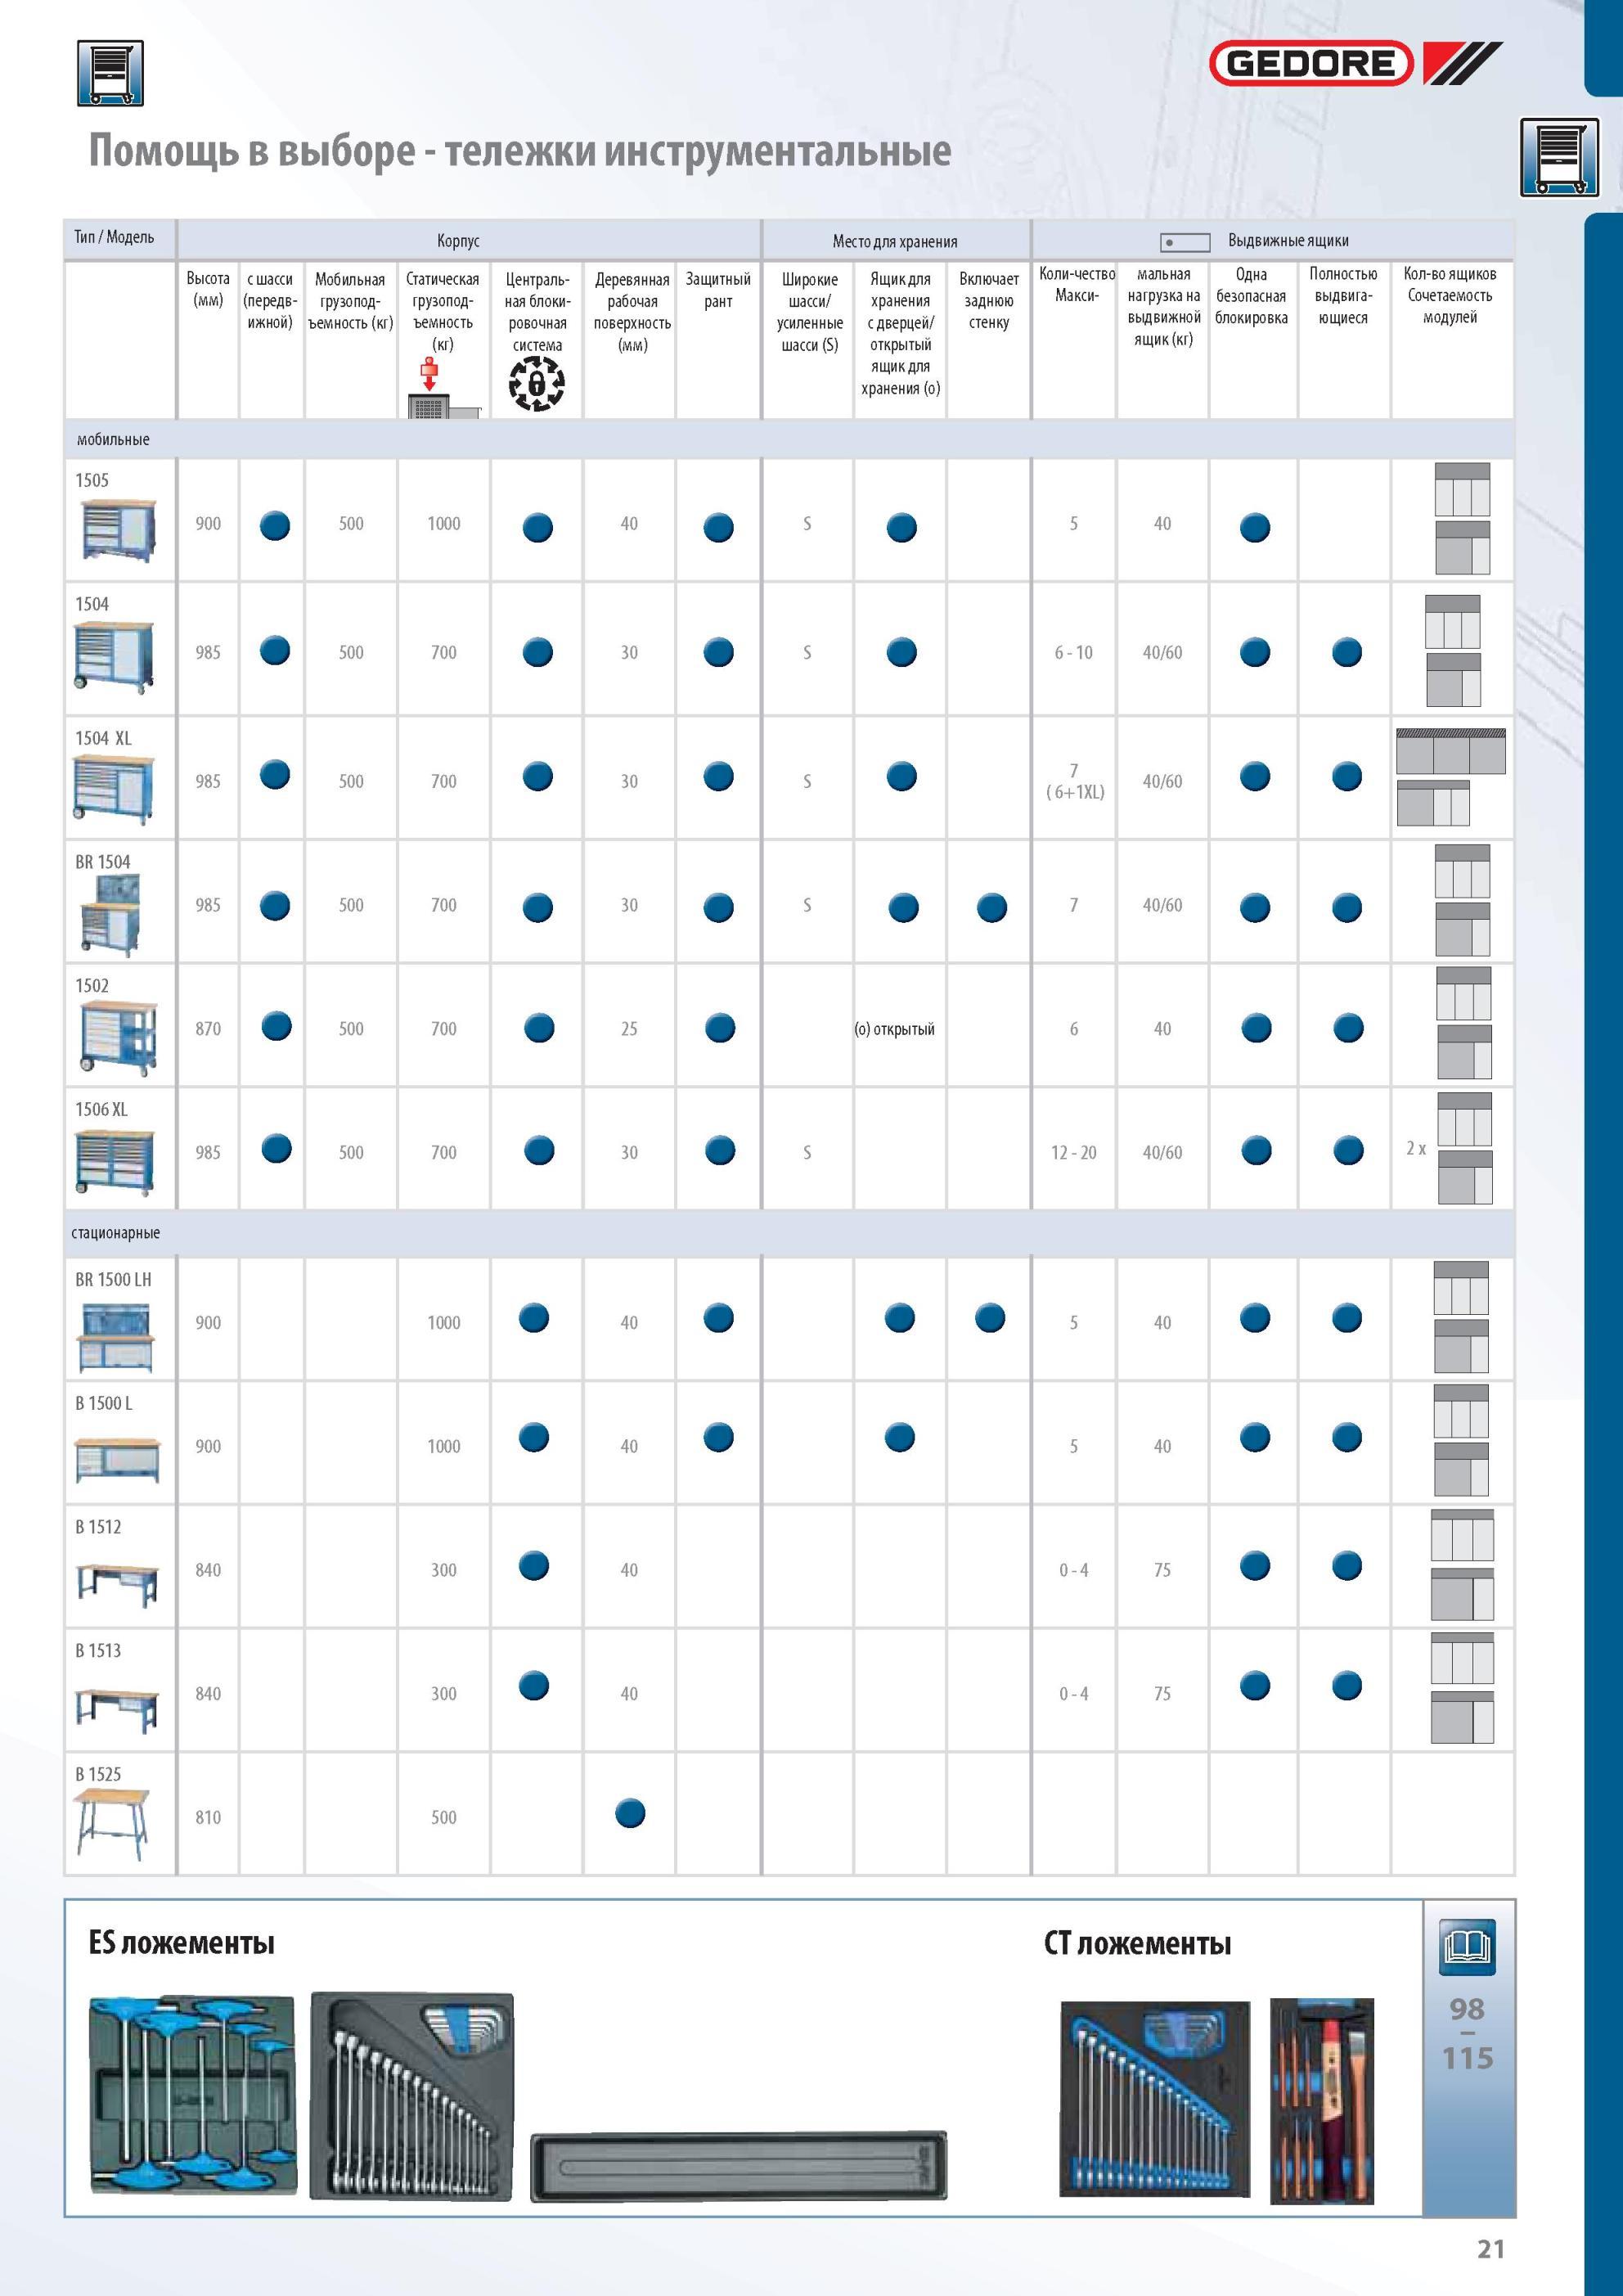This screenshot has width=1623, height=2296.
Task: Click the back wall blue dot in BR 1504 row
Action: pos(991,907)
